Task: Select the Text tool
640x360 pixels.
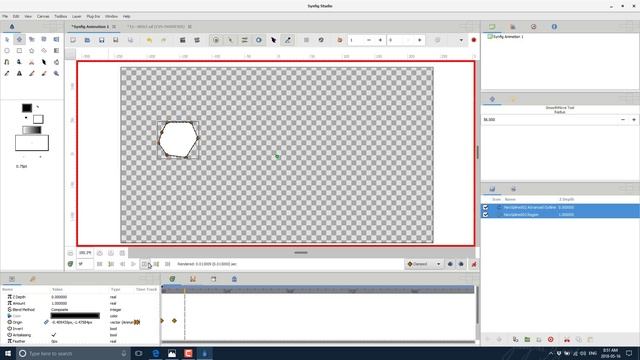Action: tap(19, 73)
